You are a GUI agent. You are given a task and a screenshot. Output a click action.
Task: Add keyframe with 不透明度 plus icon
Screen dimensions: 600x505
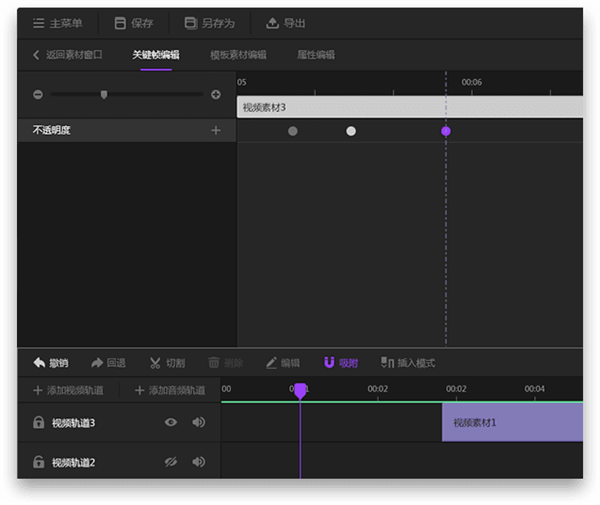[x=215, y=131]
